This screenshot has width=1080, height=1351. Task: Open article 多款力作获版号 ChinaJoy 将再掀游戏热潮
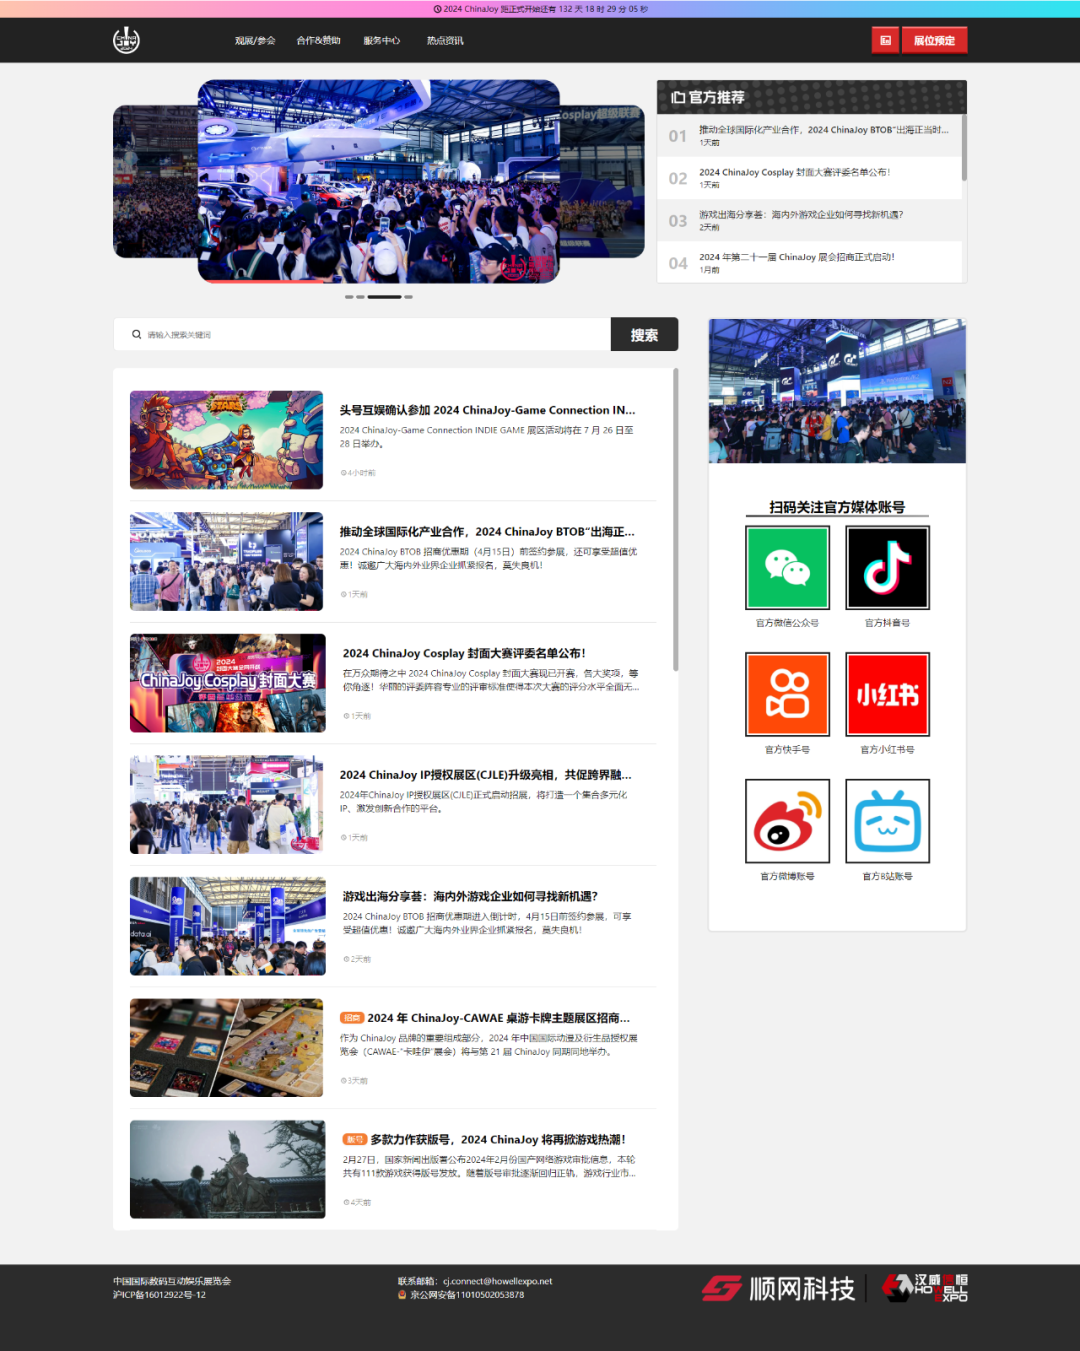pyautogui.click(x=498, y=1139)
